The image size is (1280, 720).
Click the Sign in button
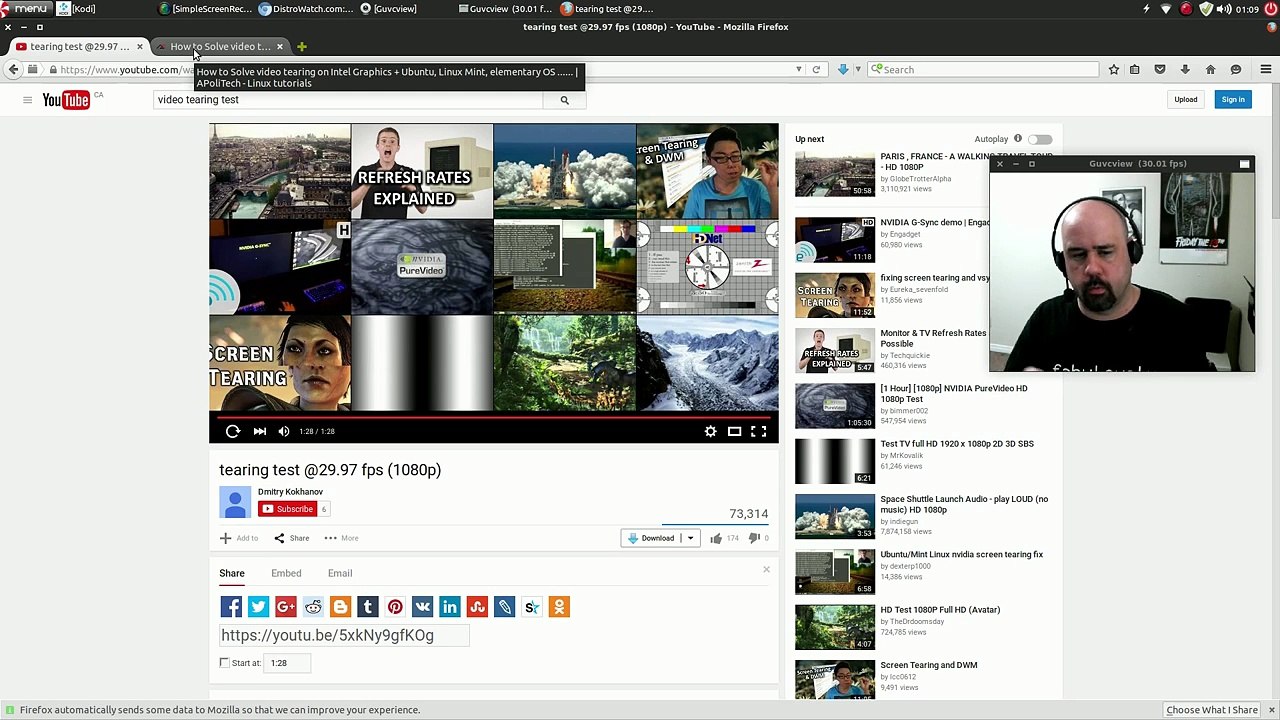(1233, 99)
